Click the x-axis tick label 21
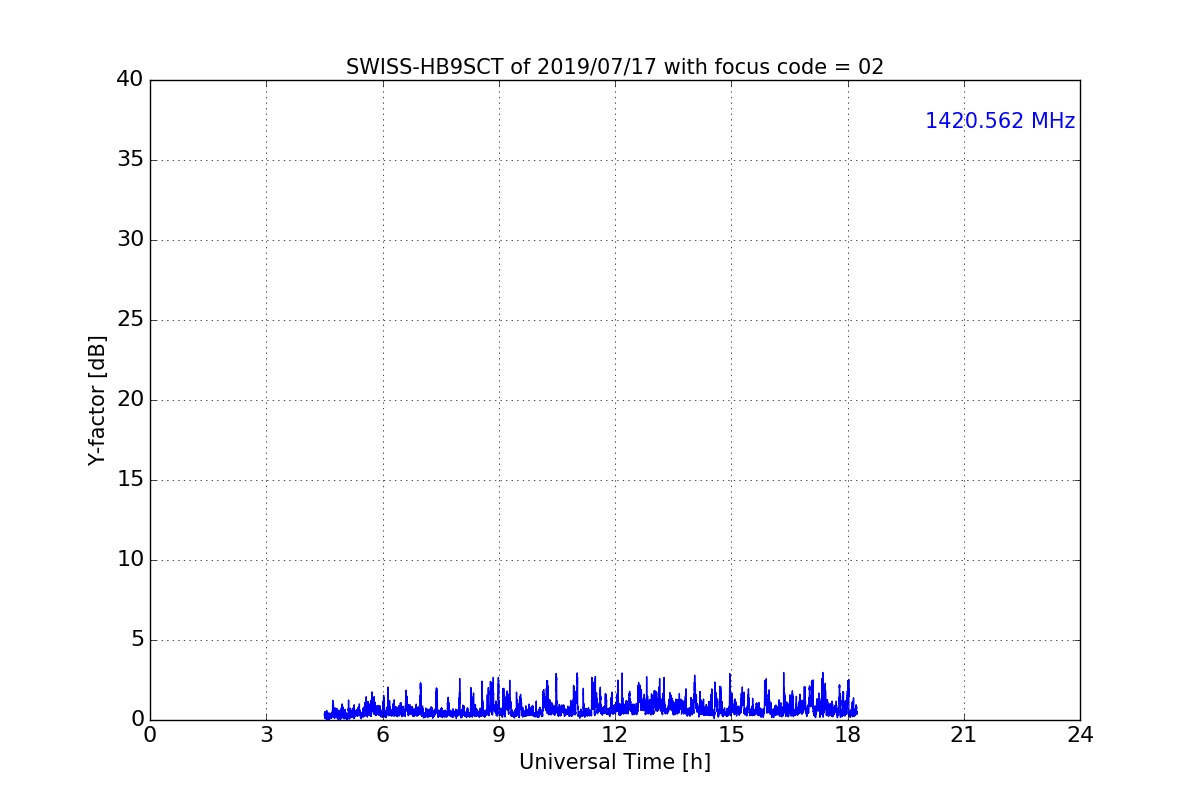The image size is (1200, 800). tap(964, 735)
